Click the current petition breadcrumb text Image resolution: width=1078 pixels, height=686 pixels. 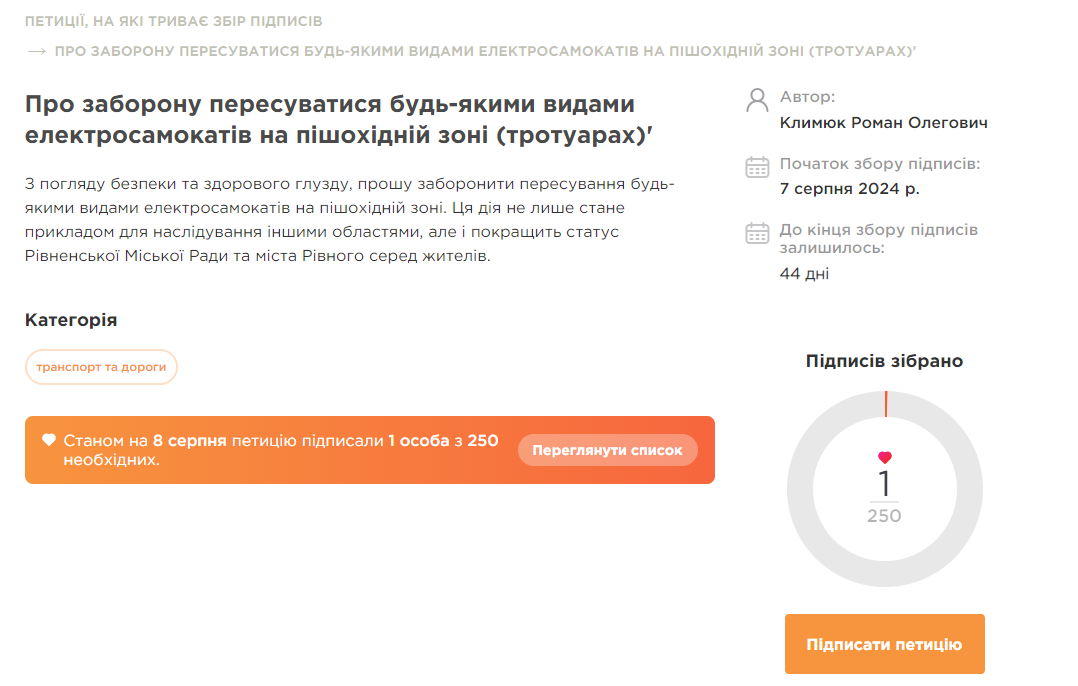(485, 51)
